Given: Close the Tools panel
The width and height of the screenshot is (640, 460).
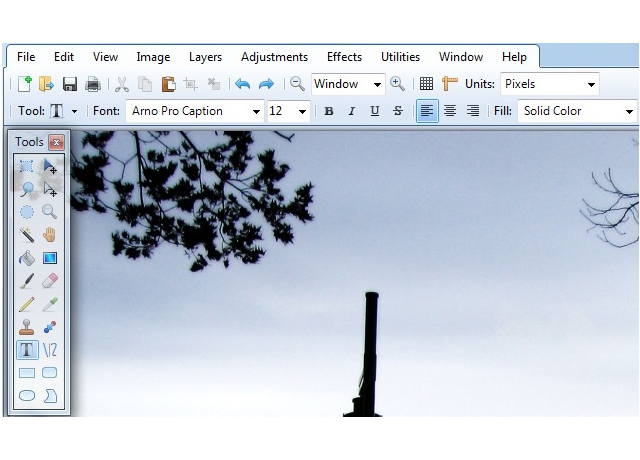Looking at the screenshot, I should [x=56, y=142].
